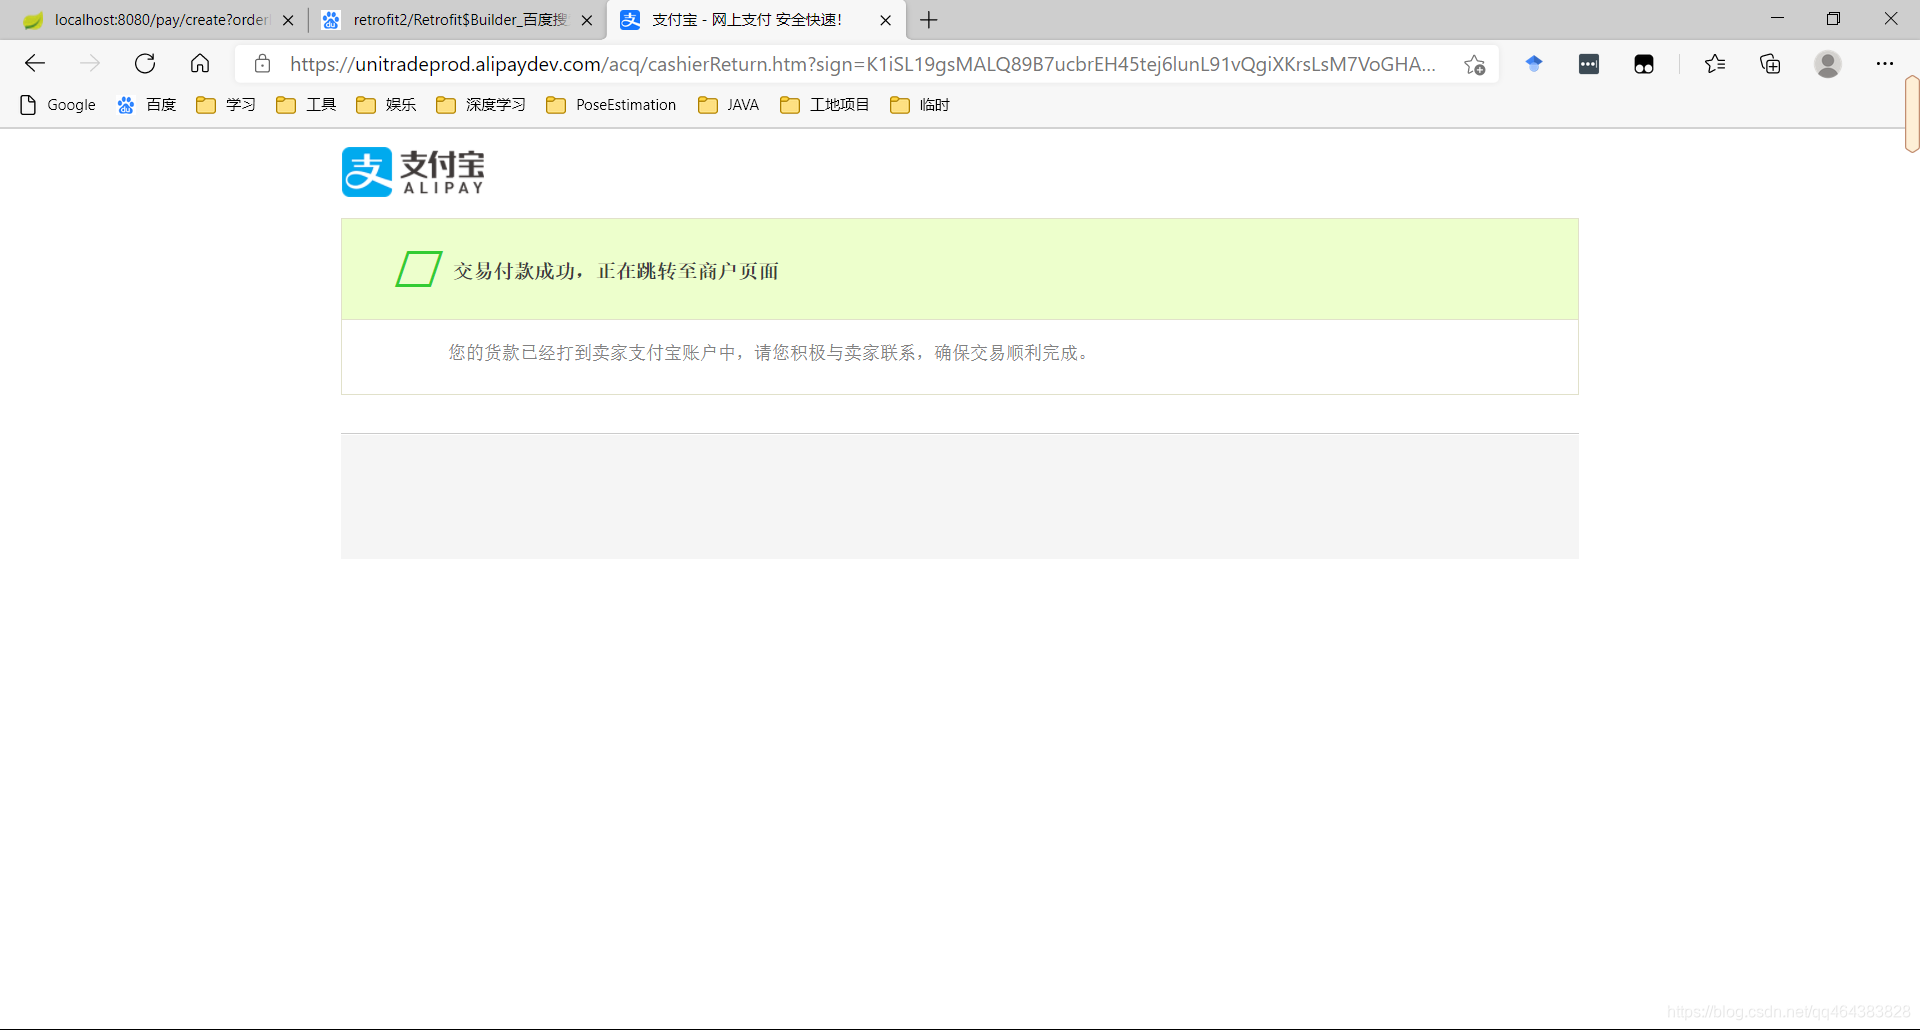1920x1030 pixels.
Task: Click the Alipay logo
Action: click(x=413, y=172)
